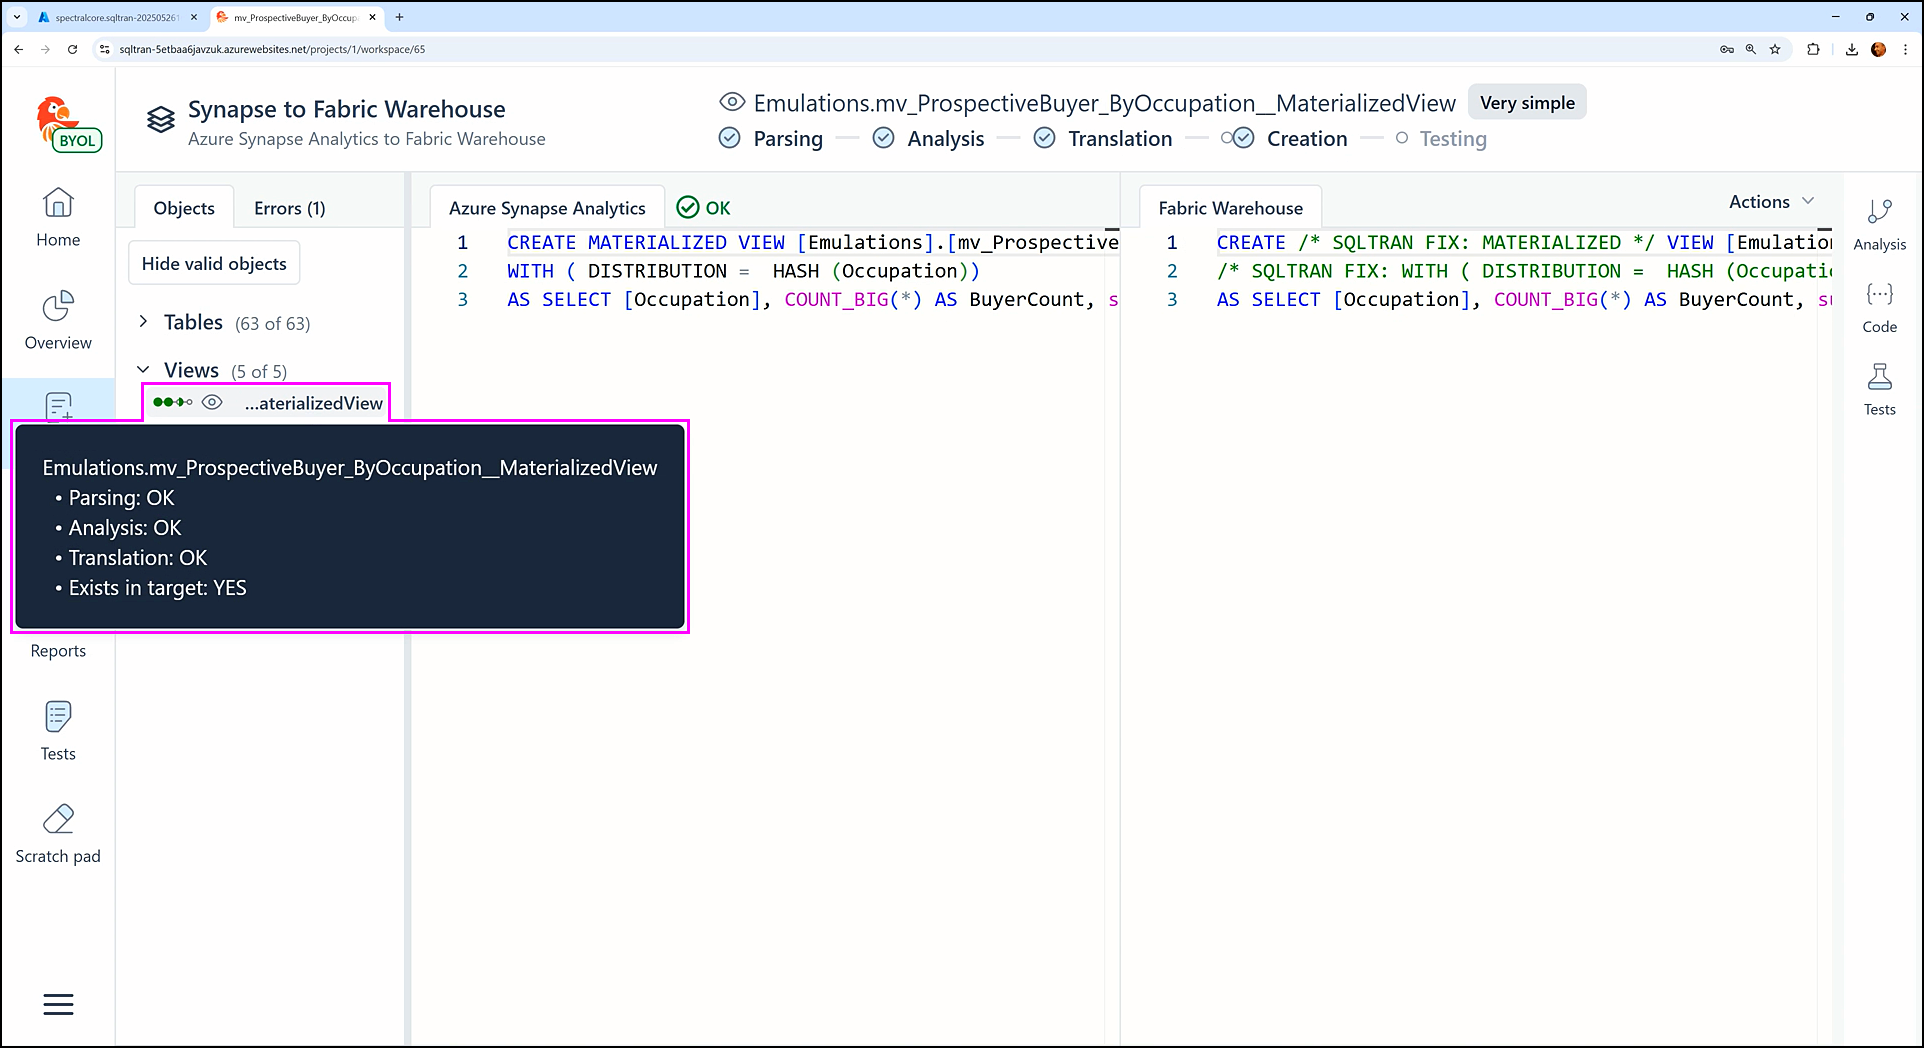The width and height of the screenshot is (1924, 1048).
Task: Click the Testing stage step
Action: [x=1452, y=139]
